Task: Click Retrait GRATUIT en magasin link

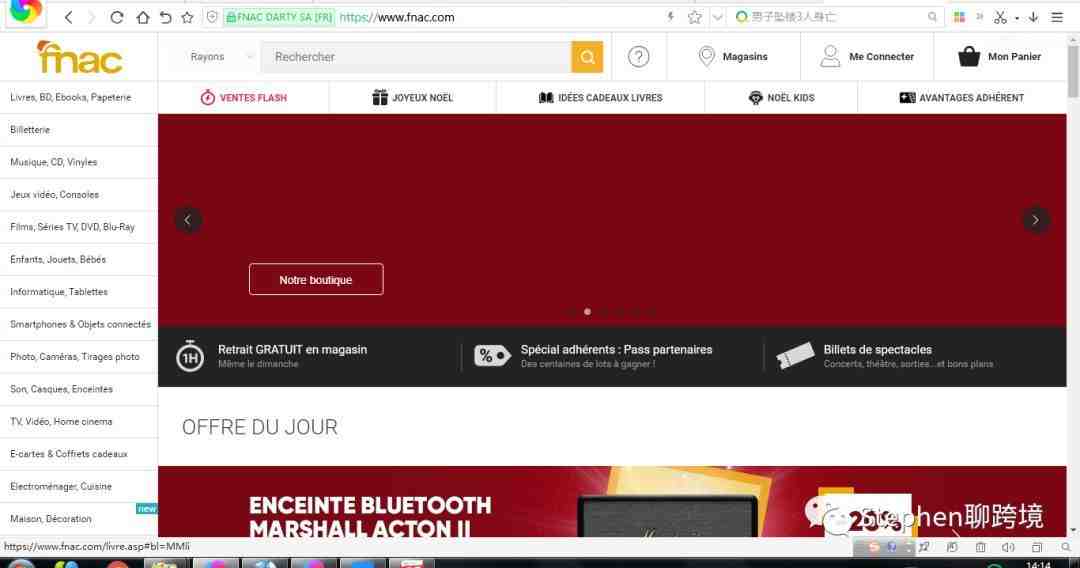Action: coord(292,350)
